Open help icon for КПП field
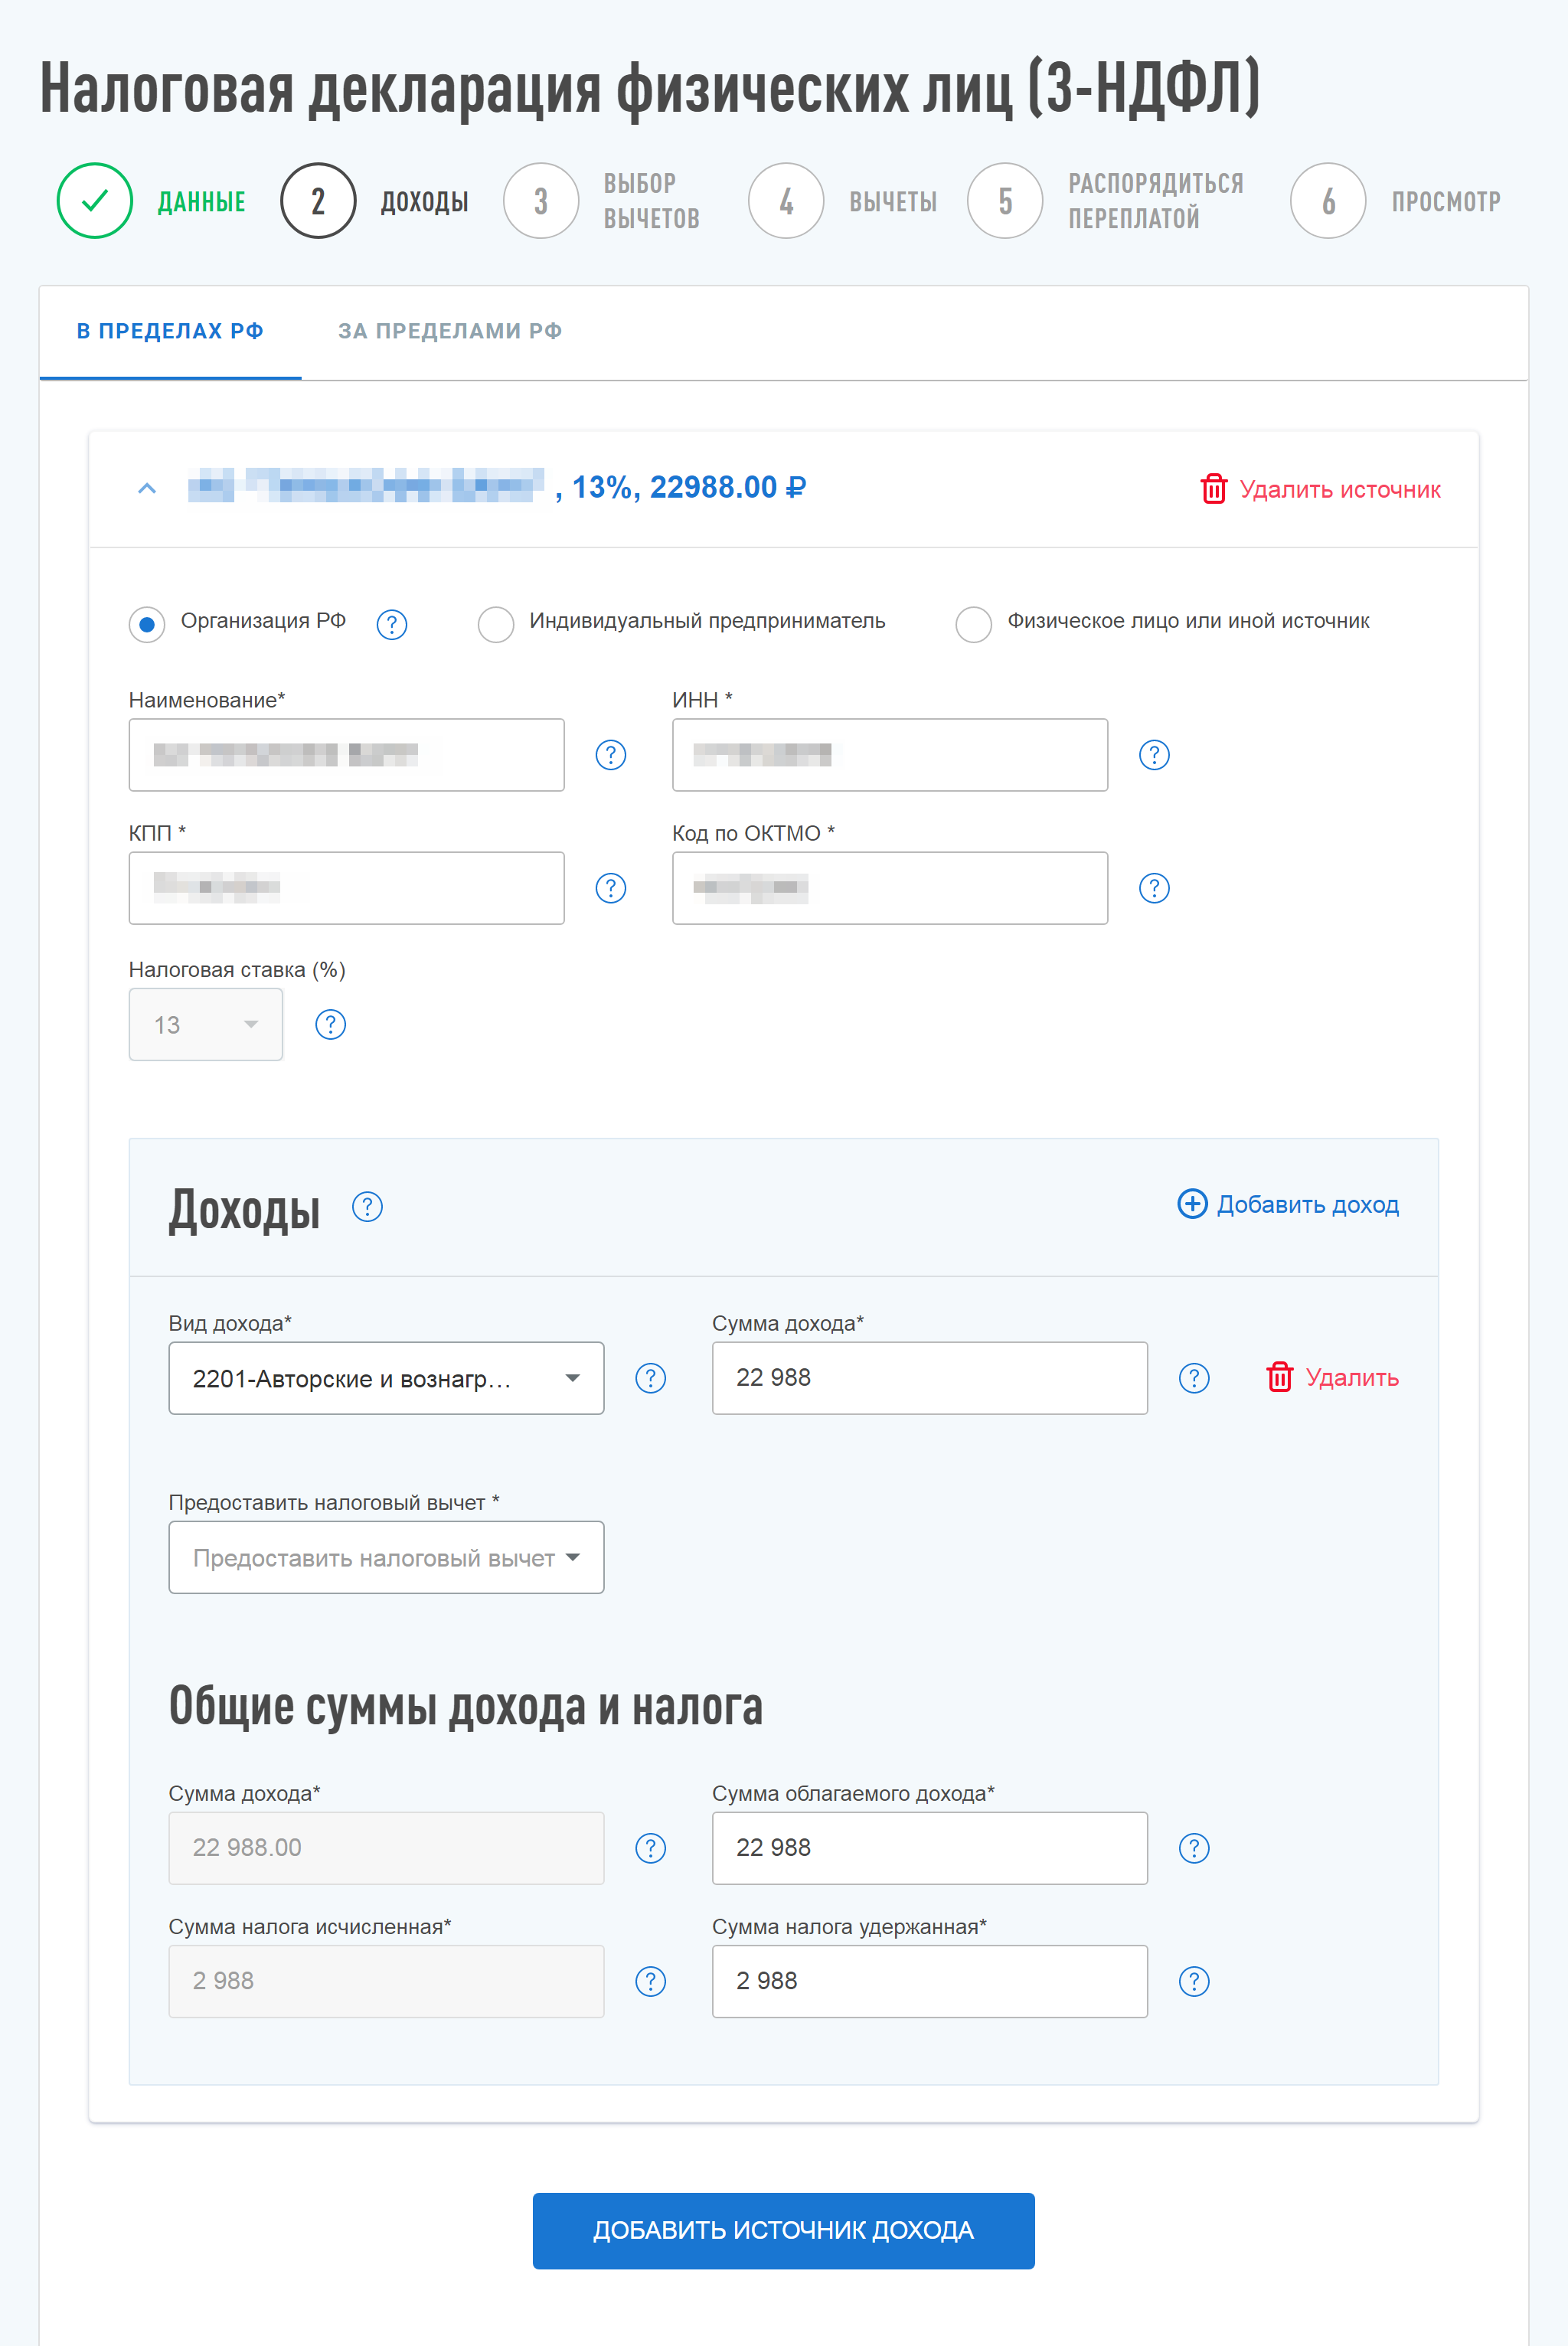 point(611,888)
